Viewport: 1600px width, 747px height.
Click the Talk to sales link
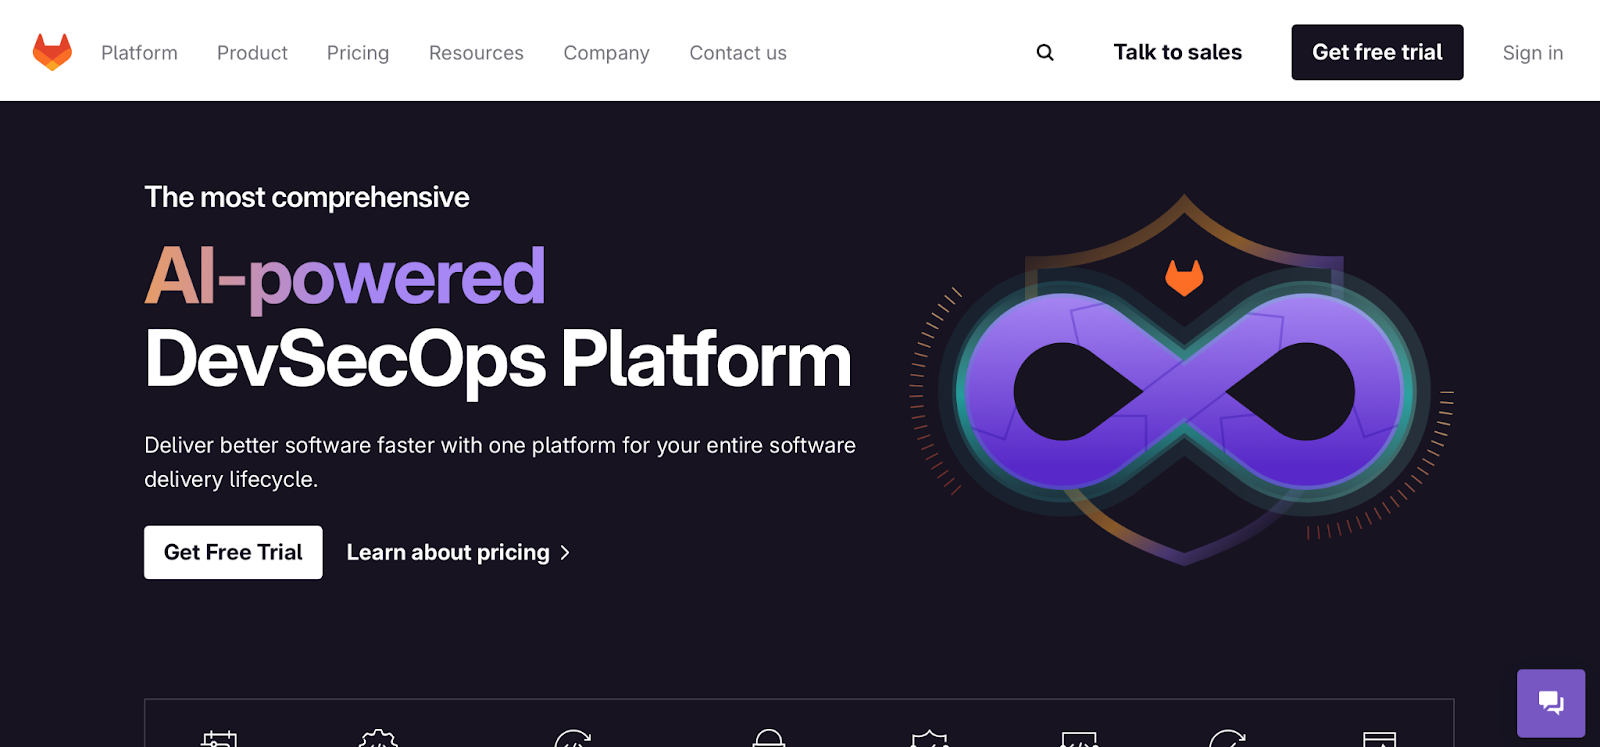click(x=1178, y=52)
